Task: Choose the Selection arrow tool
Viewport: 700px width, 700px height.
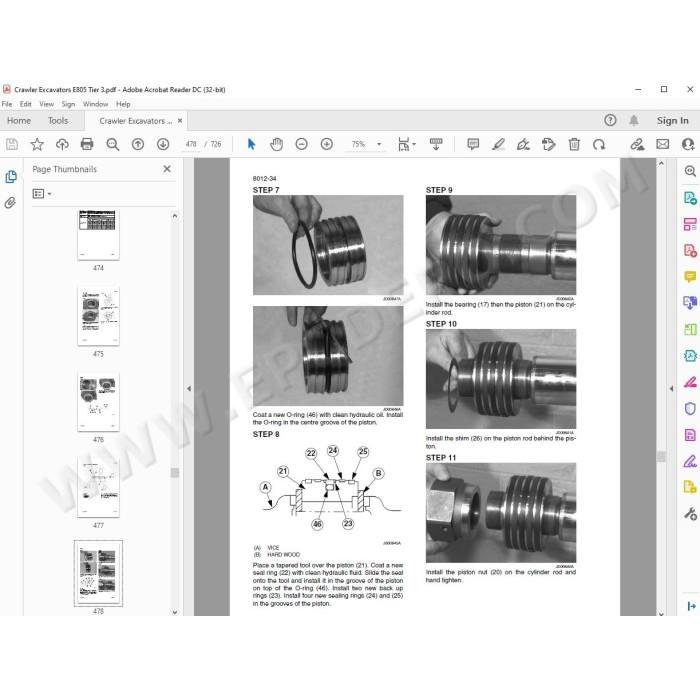Action: pyautogui.click(x=251, y=144)
